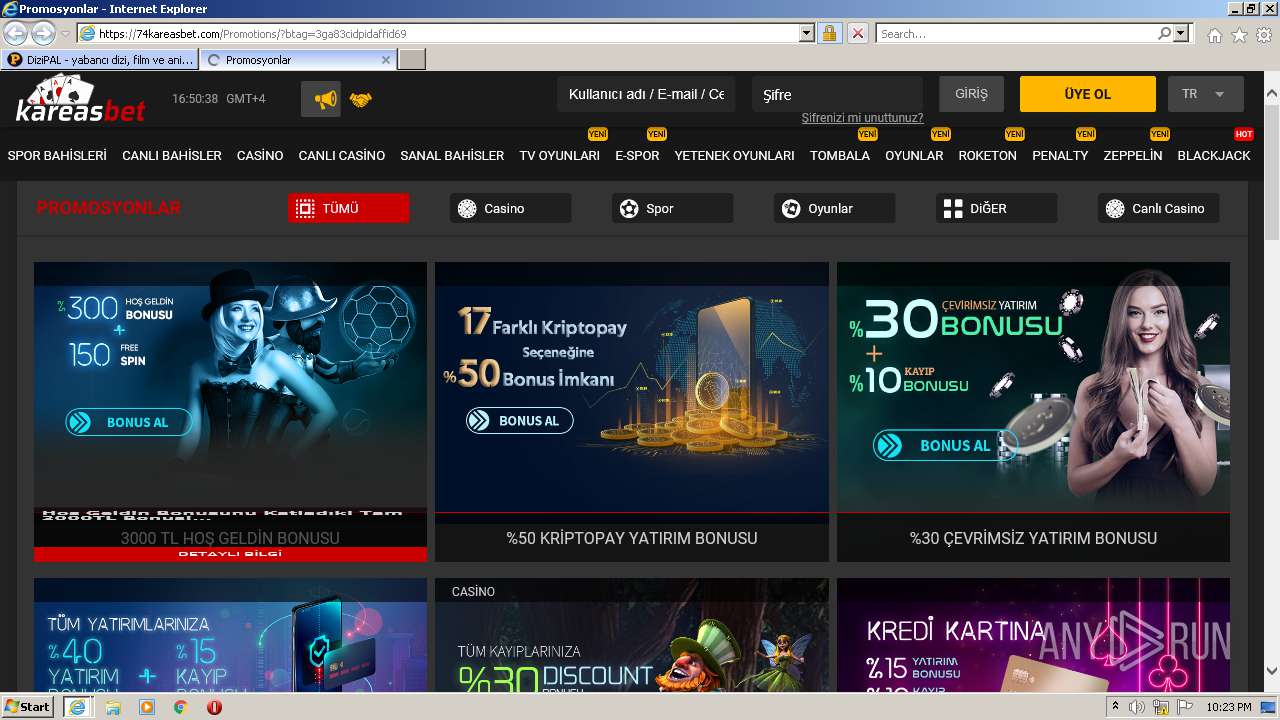Image resolution: width=1280 pixels, height=720 pixels.
Task: Open a new browser tab
Action: 412,60
